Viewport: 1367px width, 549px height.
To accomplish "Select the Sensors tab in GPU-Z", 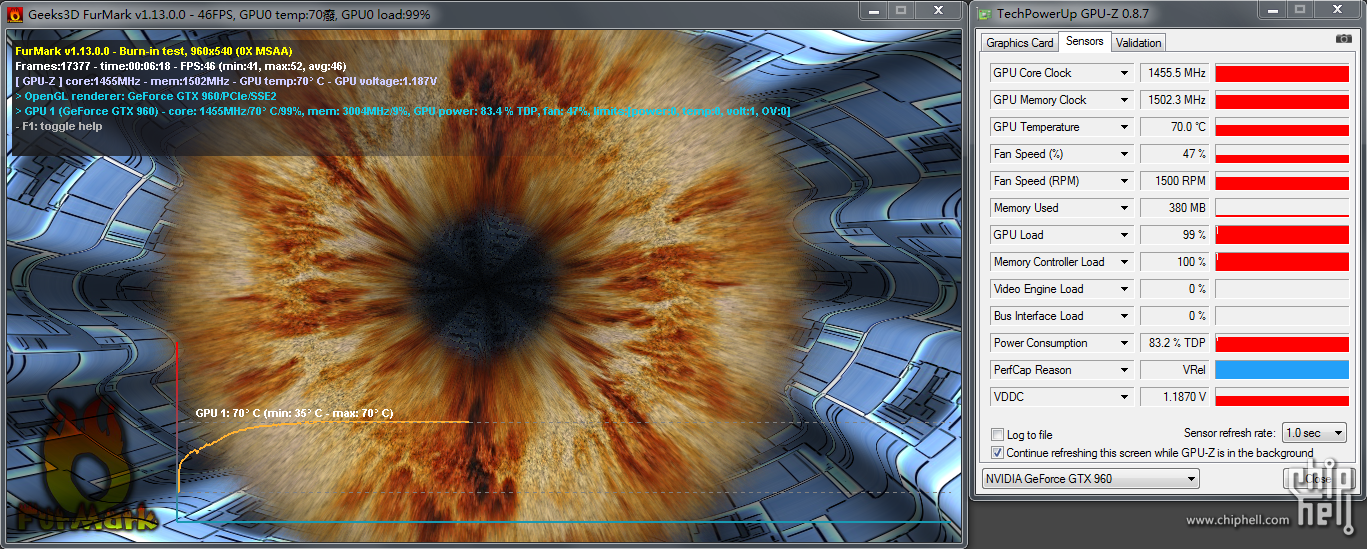I will tap(1084, 41).
